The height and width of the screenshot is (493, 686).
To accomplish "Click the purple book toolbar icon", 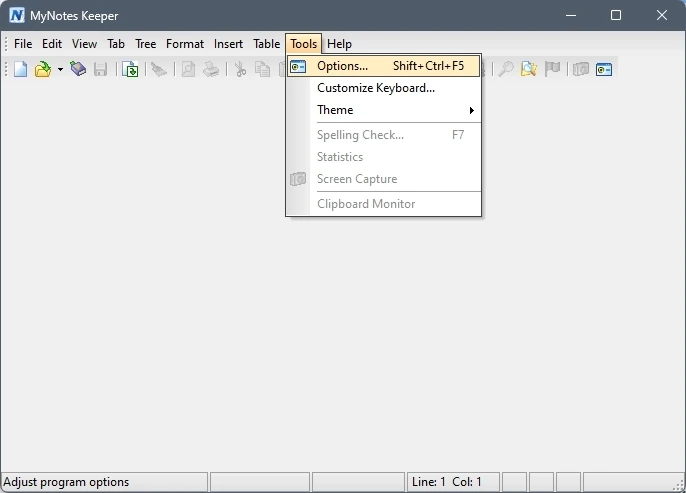I will [x=78, y=69].
